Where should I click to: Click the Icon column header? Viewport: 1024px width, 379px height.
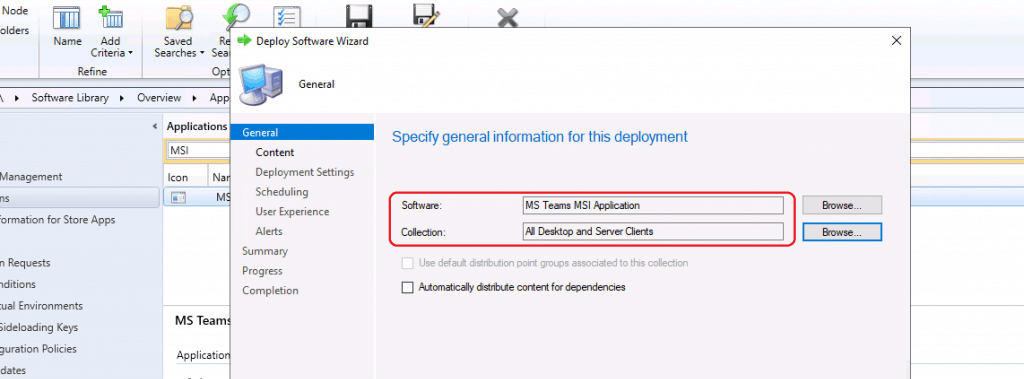tap(178, 177)
